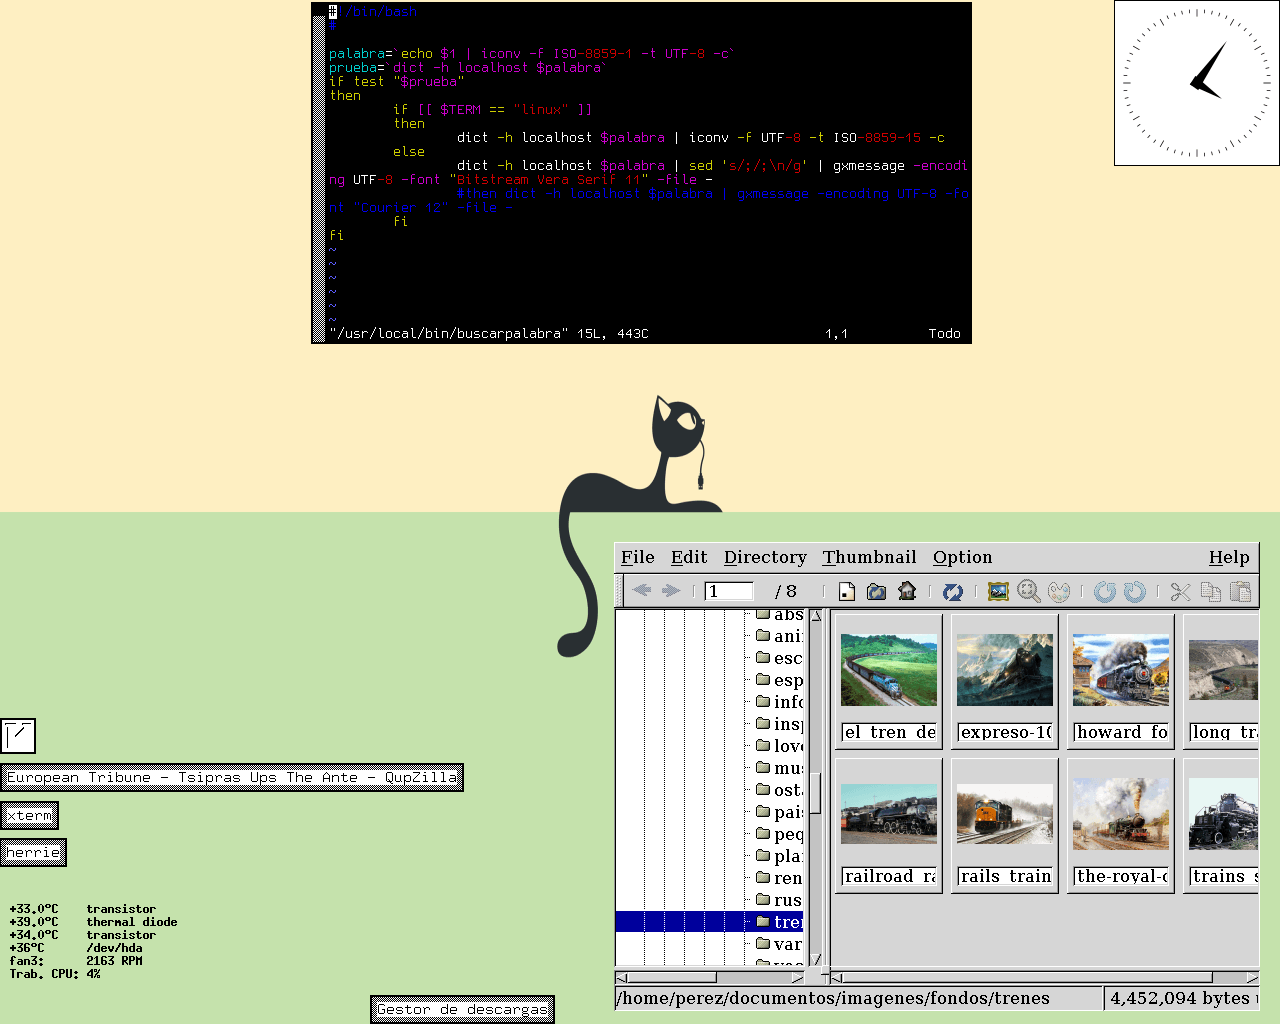The width and height of the screenshot is (1280, 1024).
Task: Open the Thumbnail menu
Action: click(869, 557)
